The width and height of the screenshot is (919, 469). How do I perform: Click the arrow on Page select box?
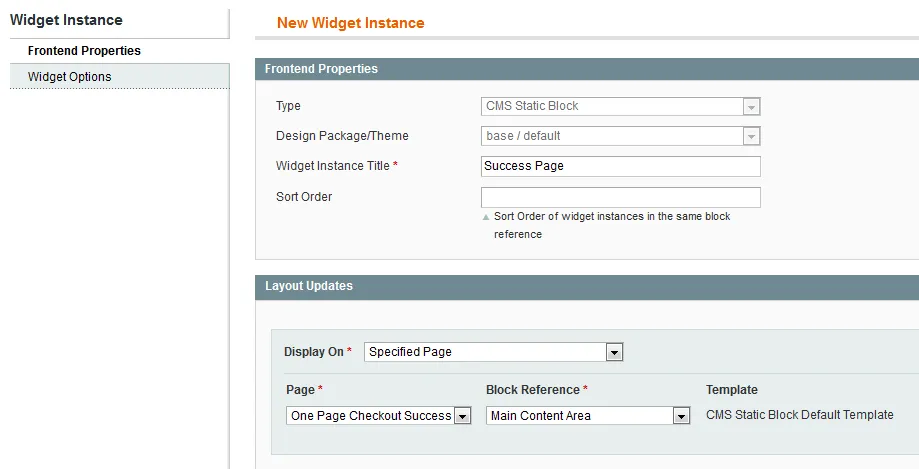pos(462,416)
